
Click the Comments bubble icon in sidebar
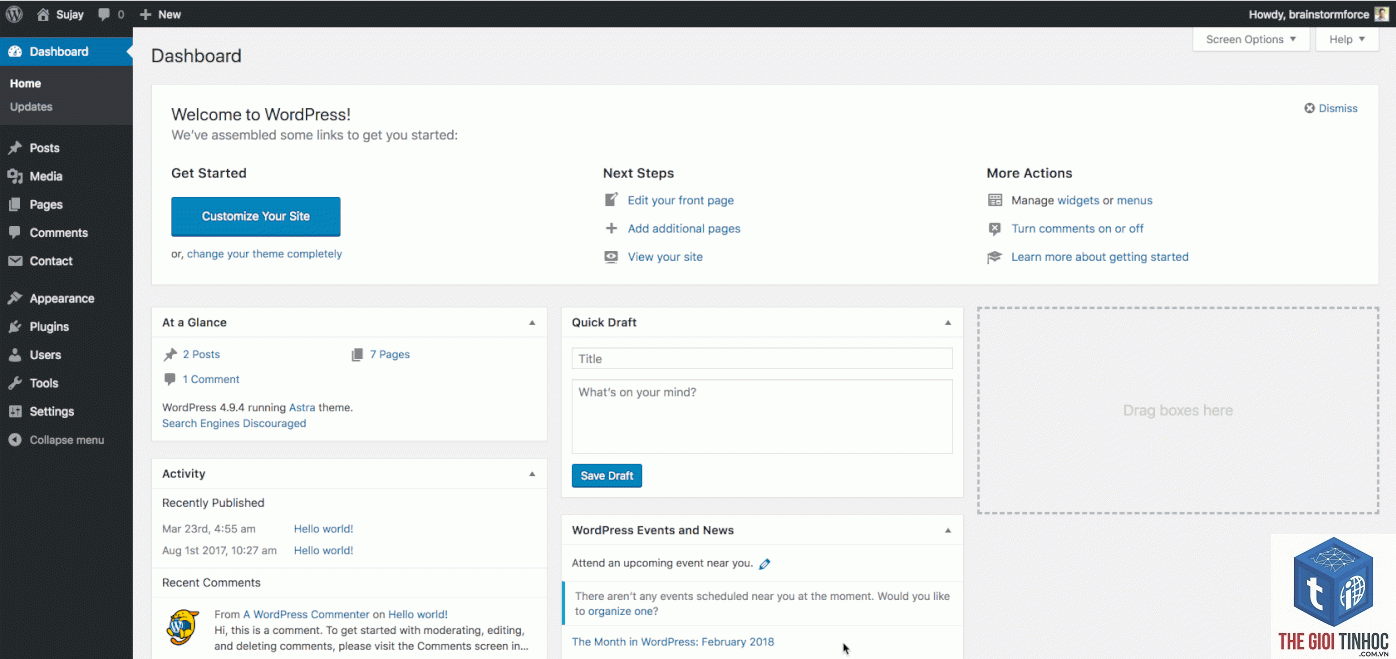click(x=15, y=233)
